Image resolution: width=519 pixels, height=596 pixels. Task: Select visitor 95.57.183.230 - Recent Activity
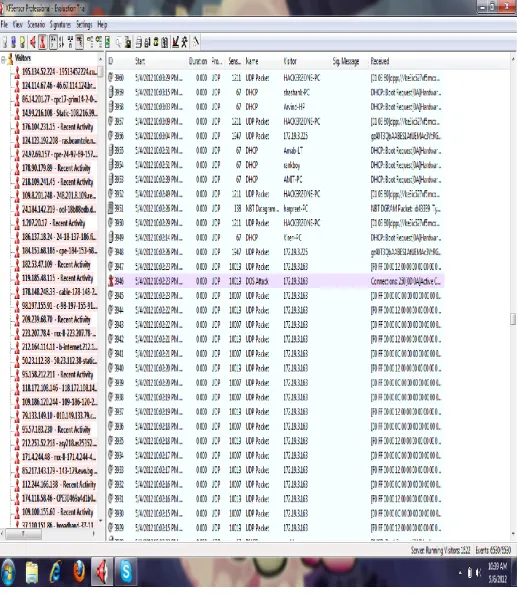(x=56, y=430)
